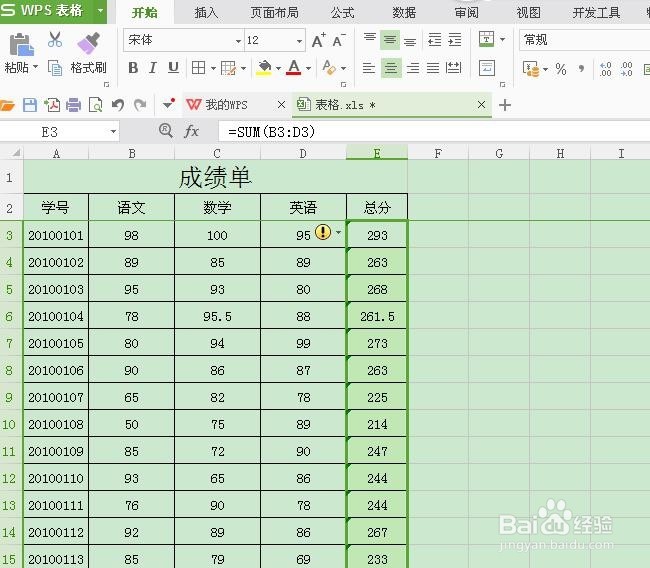Toggle center horizontal alignment

391,68
